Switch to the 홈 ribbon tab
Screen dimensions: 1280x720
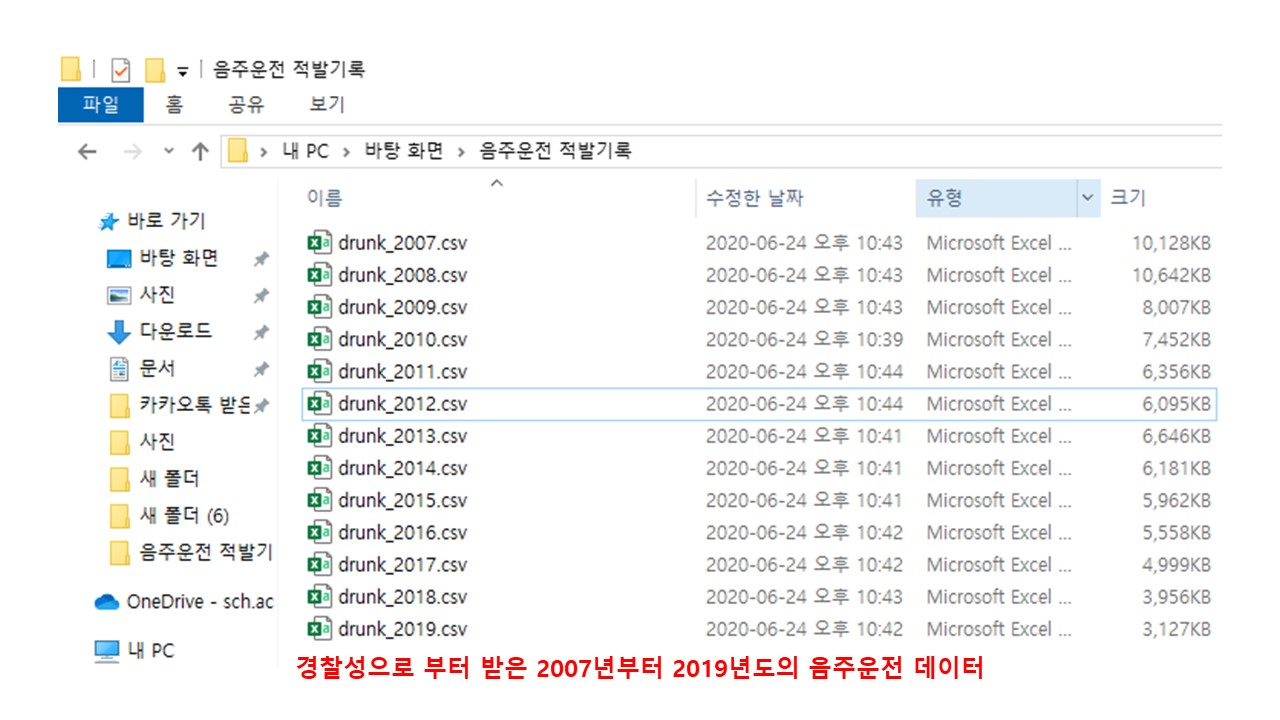175,104
